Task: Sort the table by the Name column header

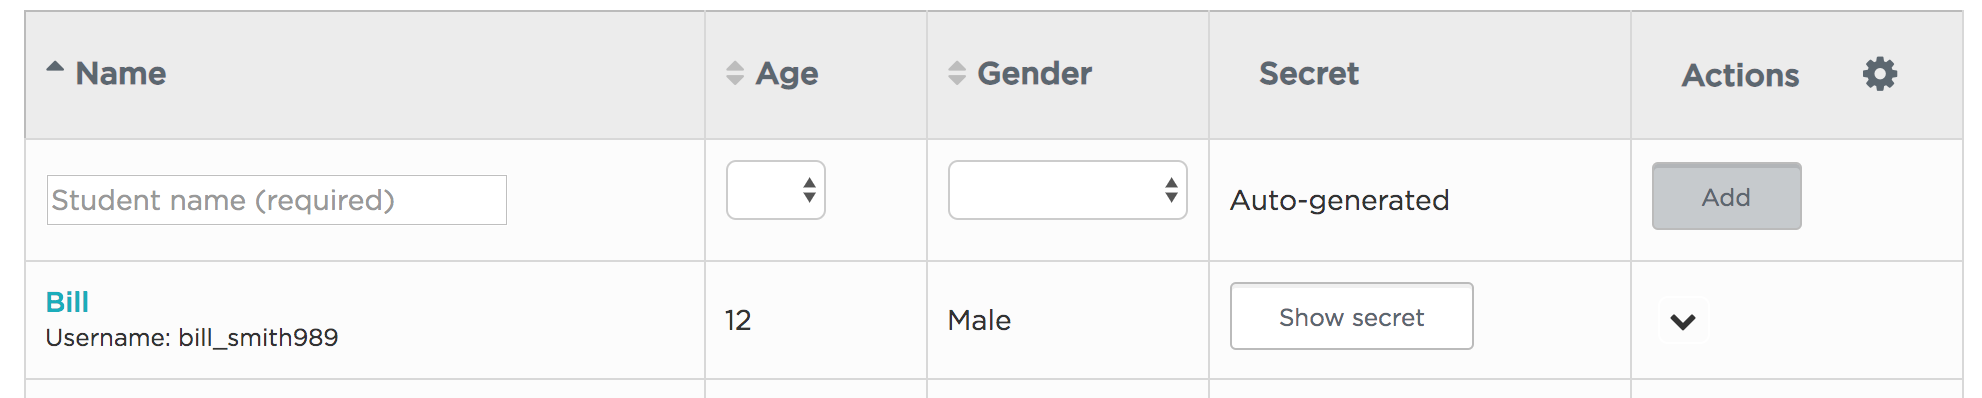Action: coord(121,73)
